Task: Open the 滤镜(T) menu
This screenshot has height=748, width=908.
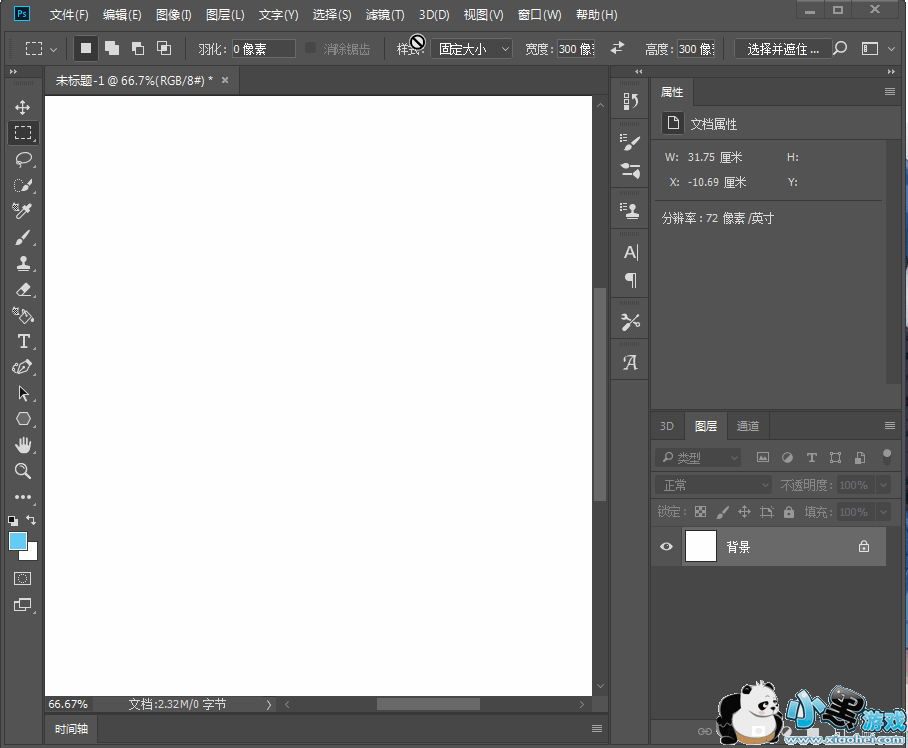Action: coord(385,15)
